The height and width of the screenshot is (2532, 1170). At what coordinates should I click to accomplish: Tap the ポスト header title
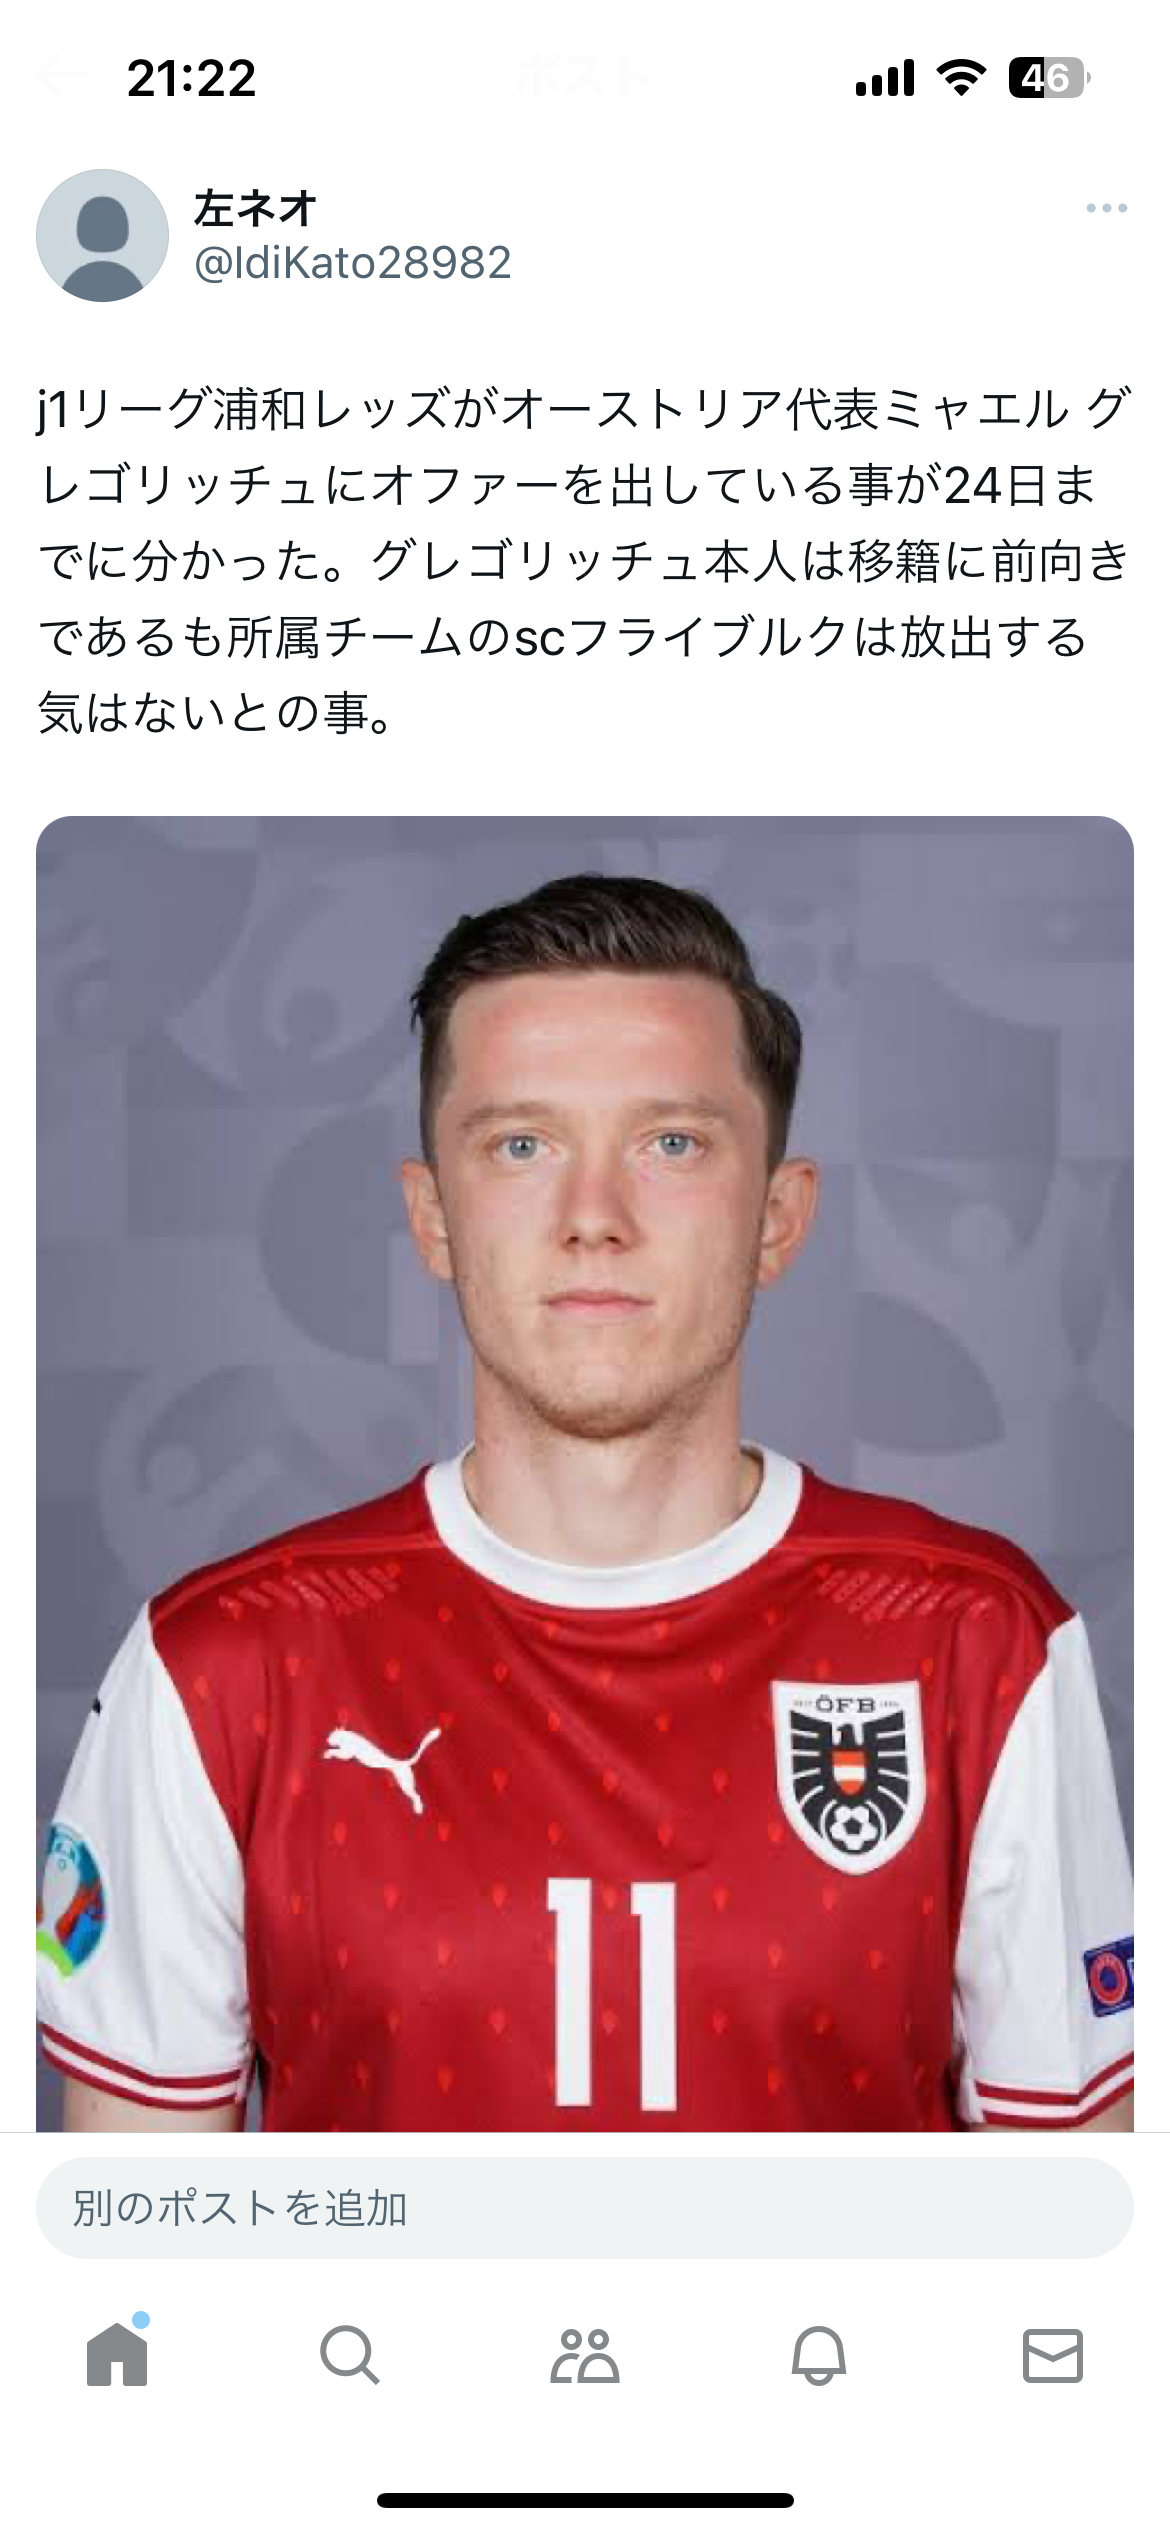pyautogui.click(x=583, y=76)
